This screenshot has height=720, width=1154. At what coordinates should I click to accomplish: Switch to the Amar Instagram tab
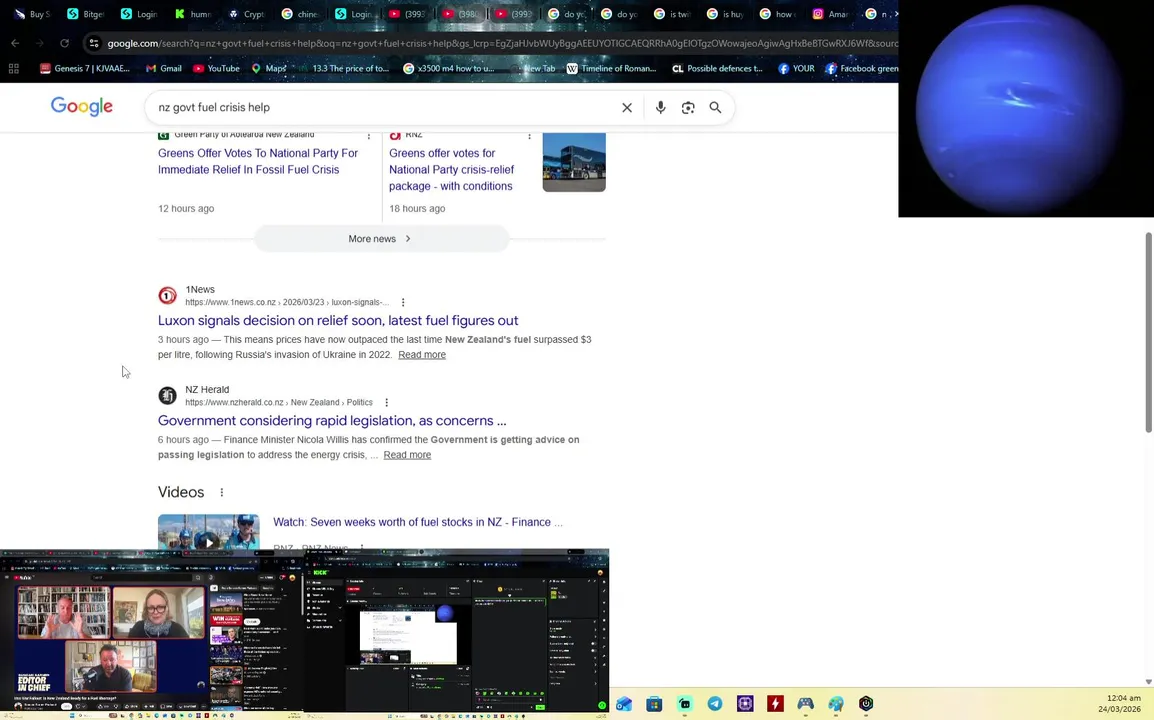(829, 14)
